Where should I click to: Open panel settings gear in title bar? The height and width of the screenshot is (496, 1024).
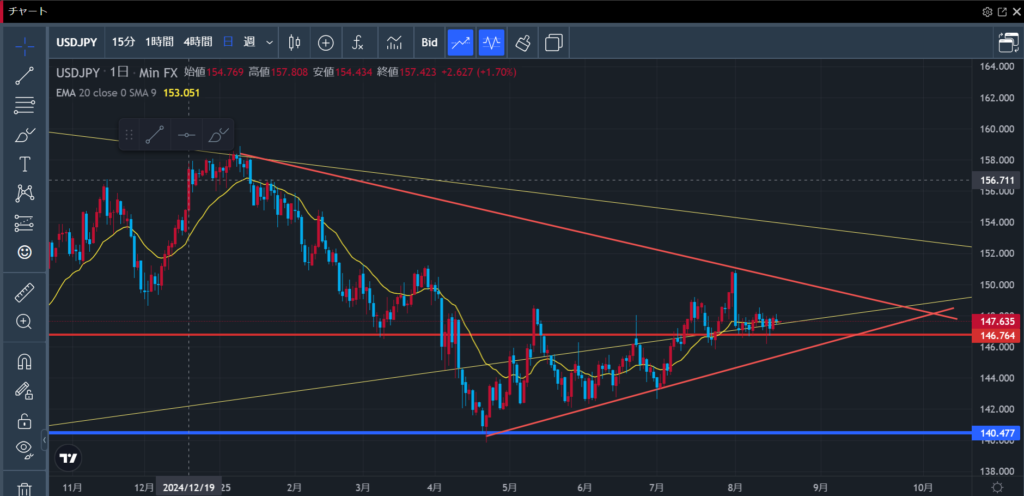[x=987, y=12]
